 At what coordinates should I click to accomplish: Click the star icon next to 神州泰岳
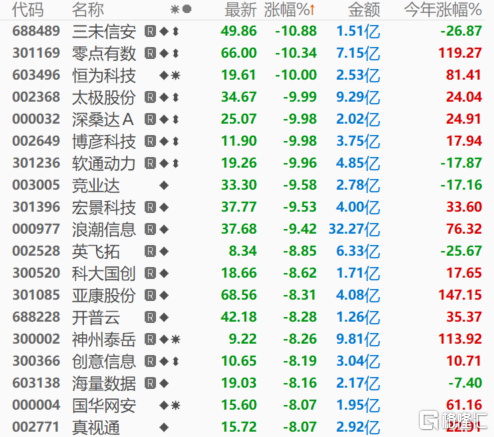coord(176,339)
